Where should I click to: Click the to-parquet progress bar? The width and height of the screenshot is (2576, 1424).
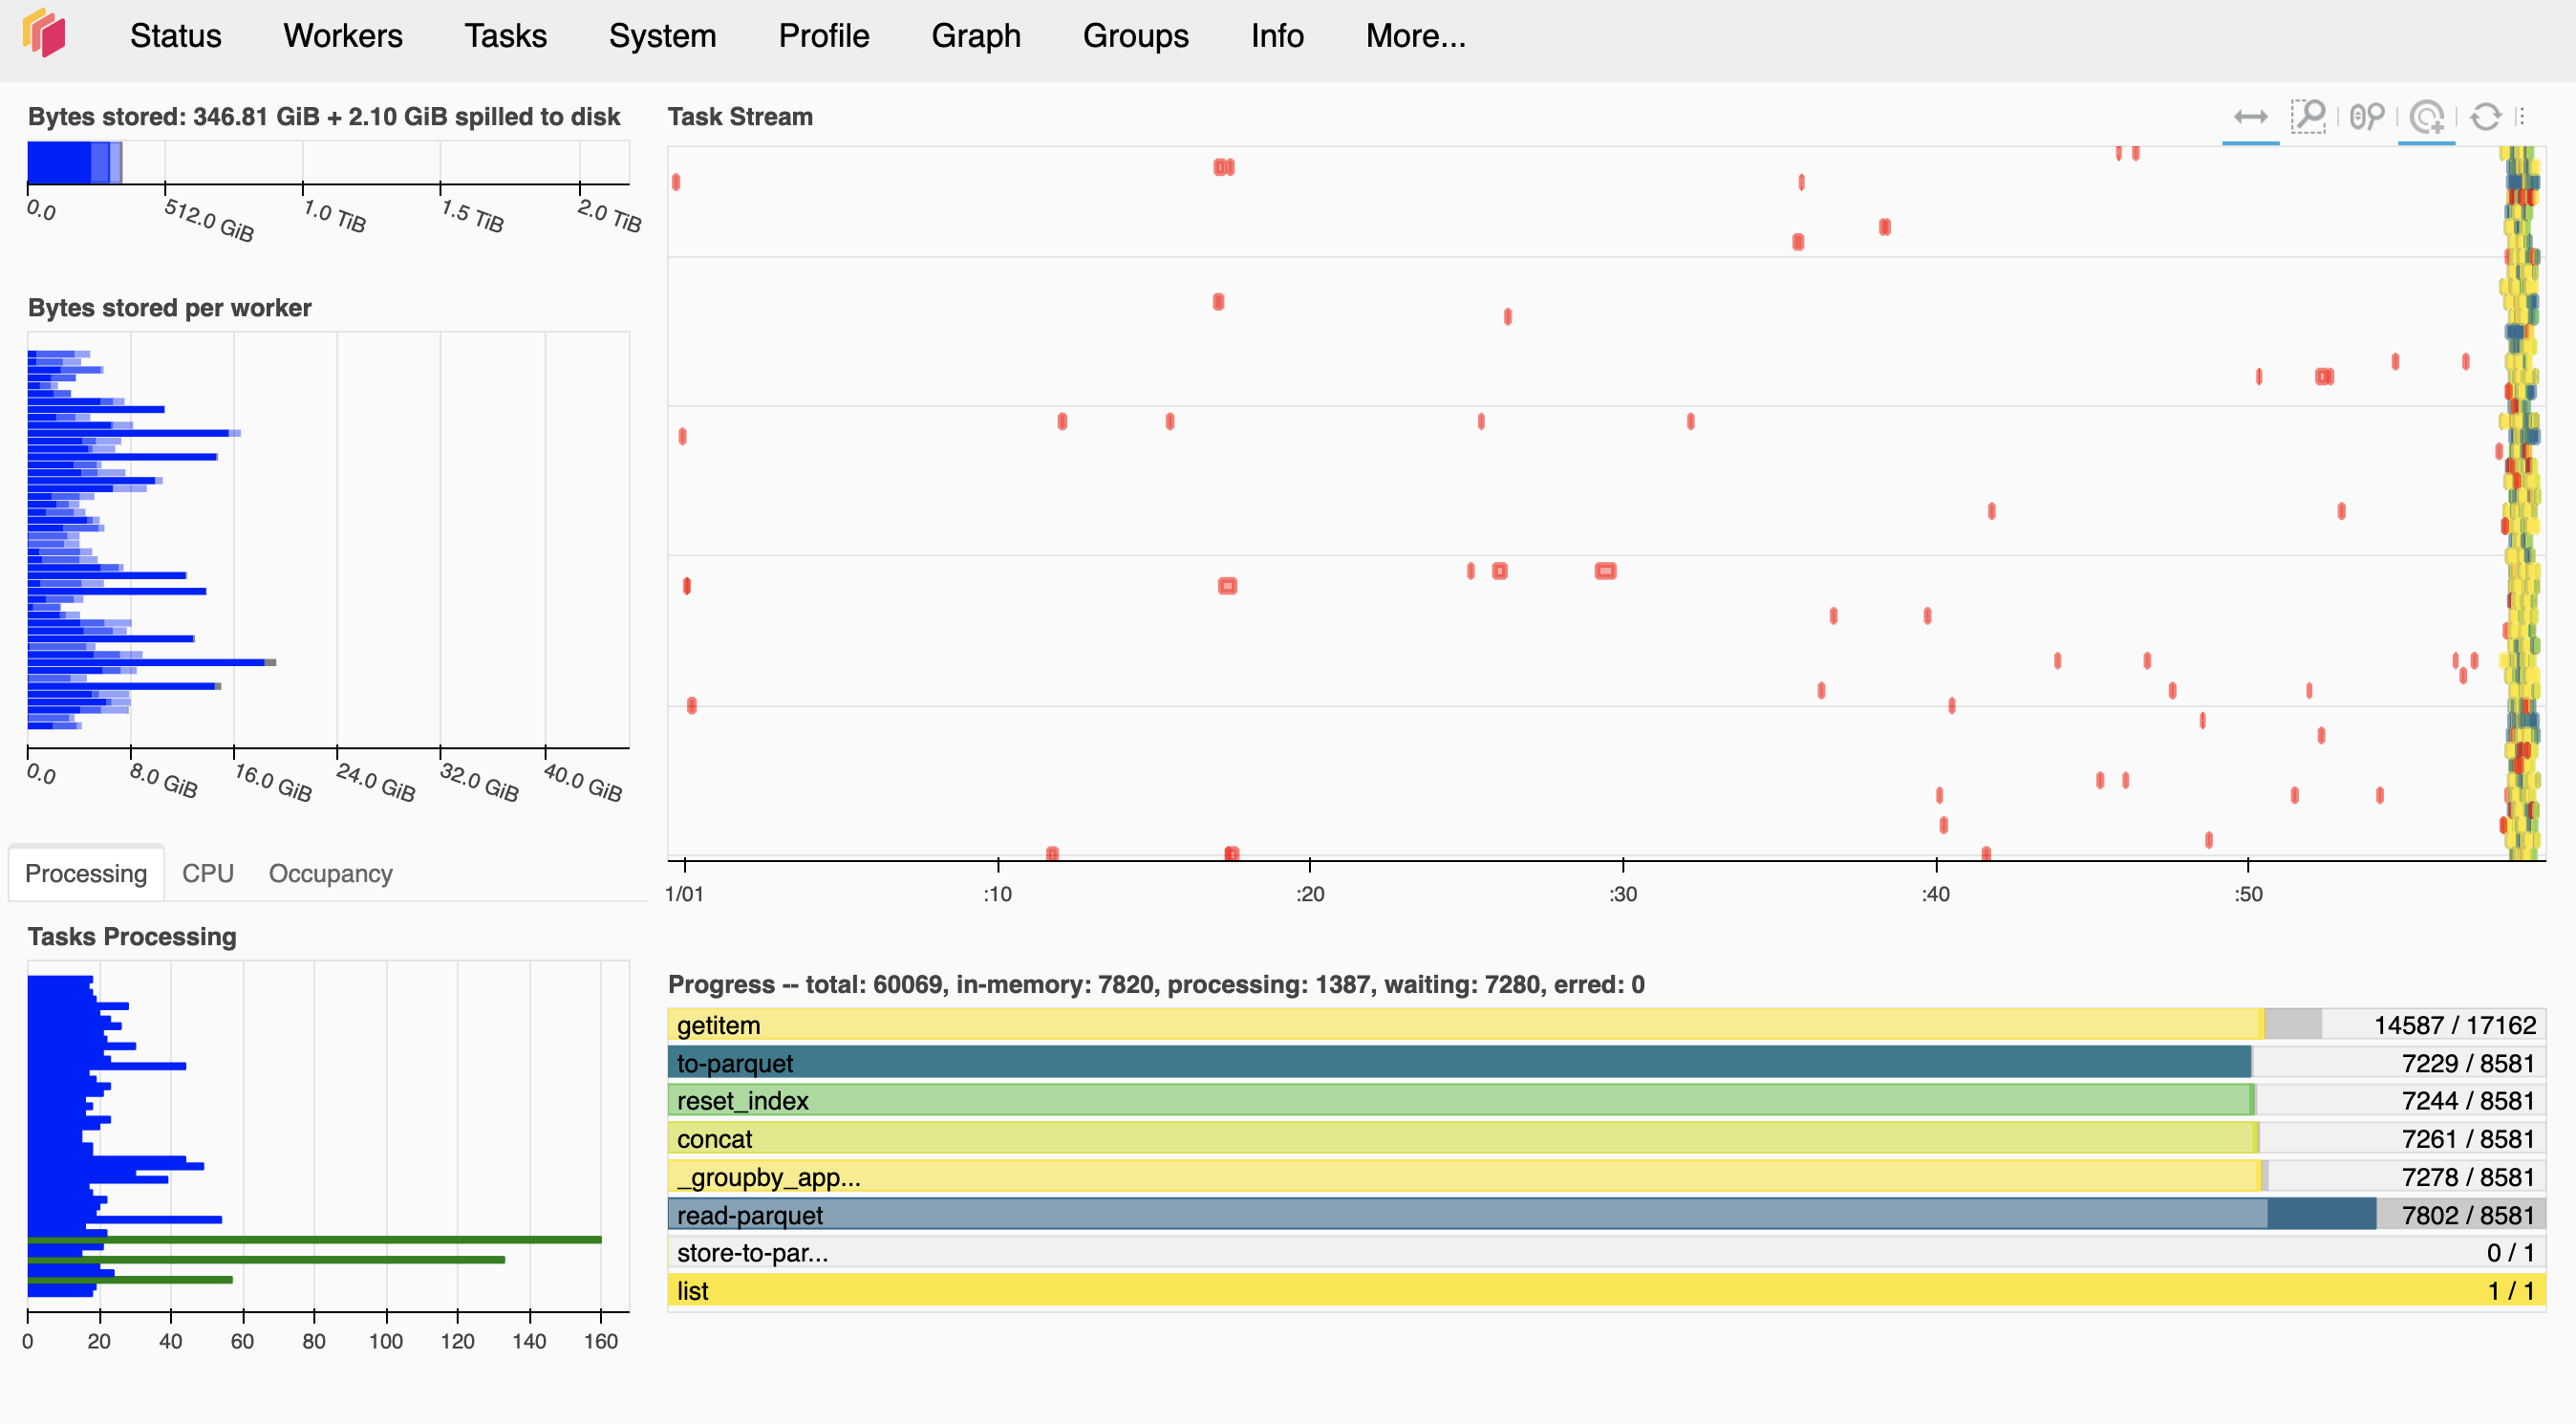click(x=1606, y=1063)
